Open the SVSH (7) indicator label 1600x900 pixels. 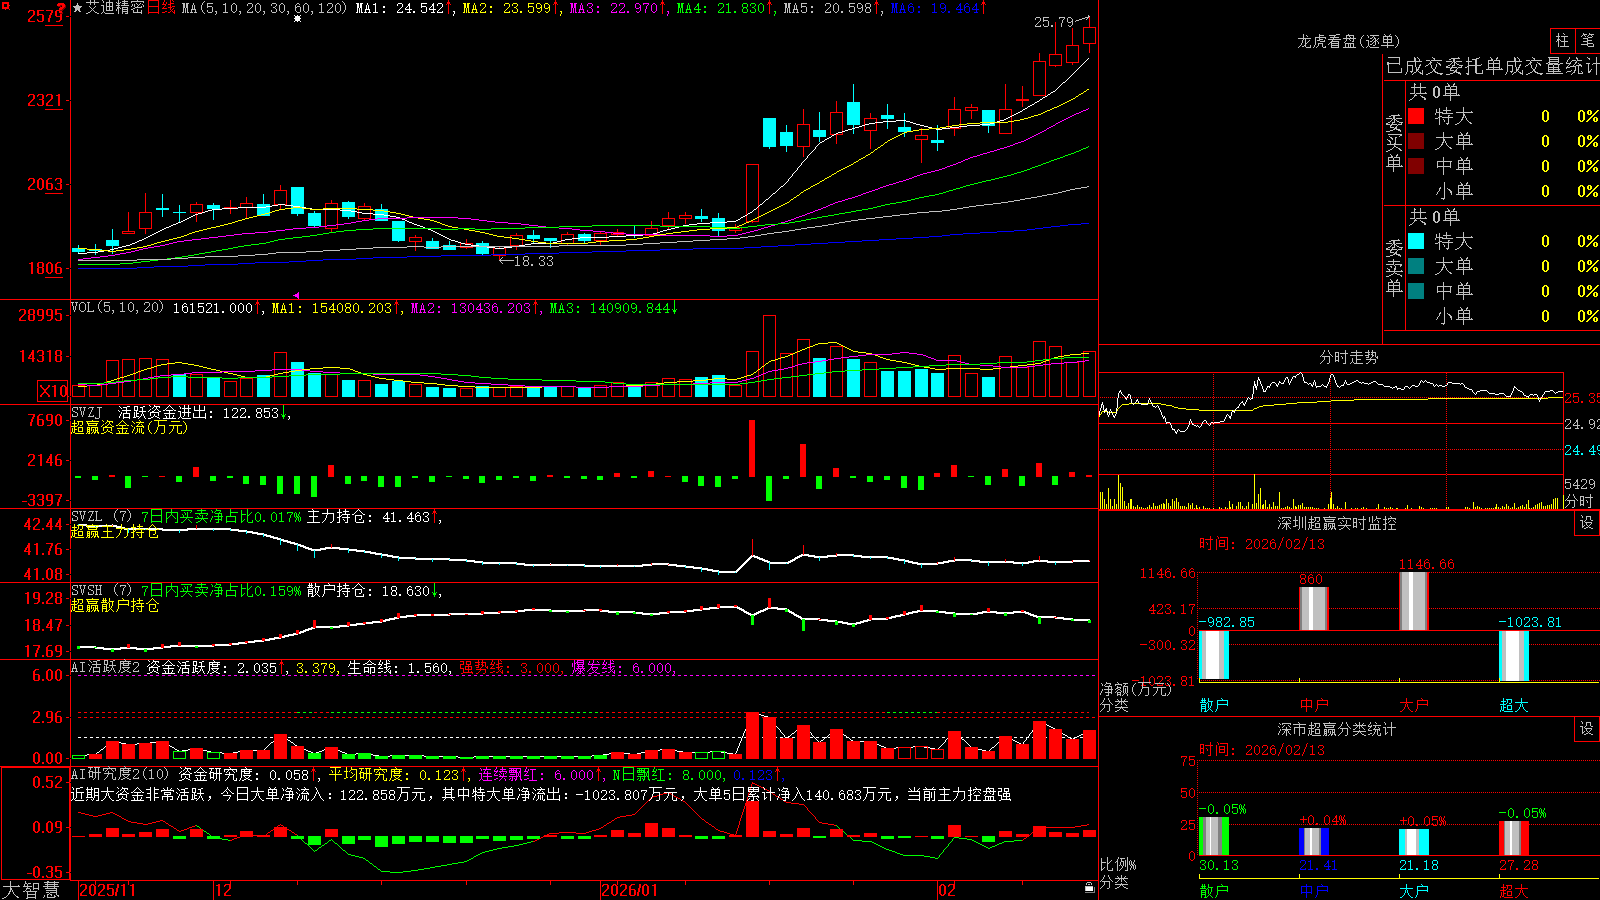pyautogui.click(x=102, y=591)
